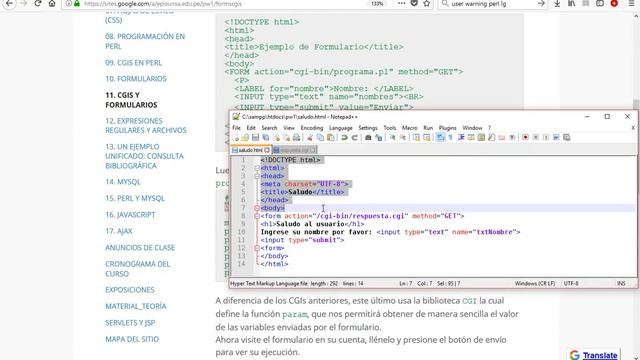
Task: Click the Zoom In icon in Notepad++
Action: tap(392, 138)
